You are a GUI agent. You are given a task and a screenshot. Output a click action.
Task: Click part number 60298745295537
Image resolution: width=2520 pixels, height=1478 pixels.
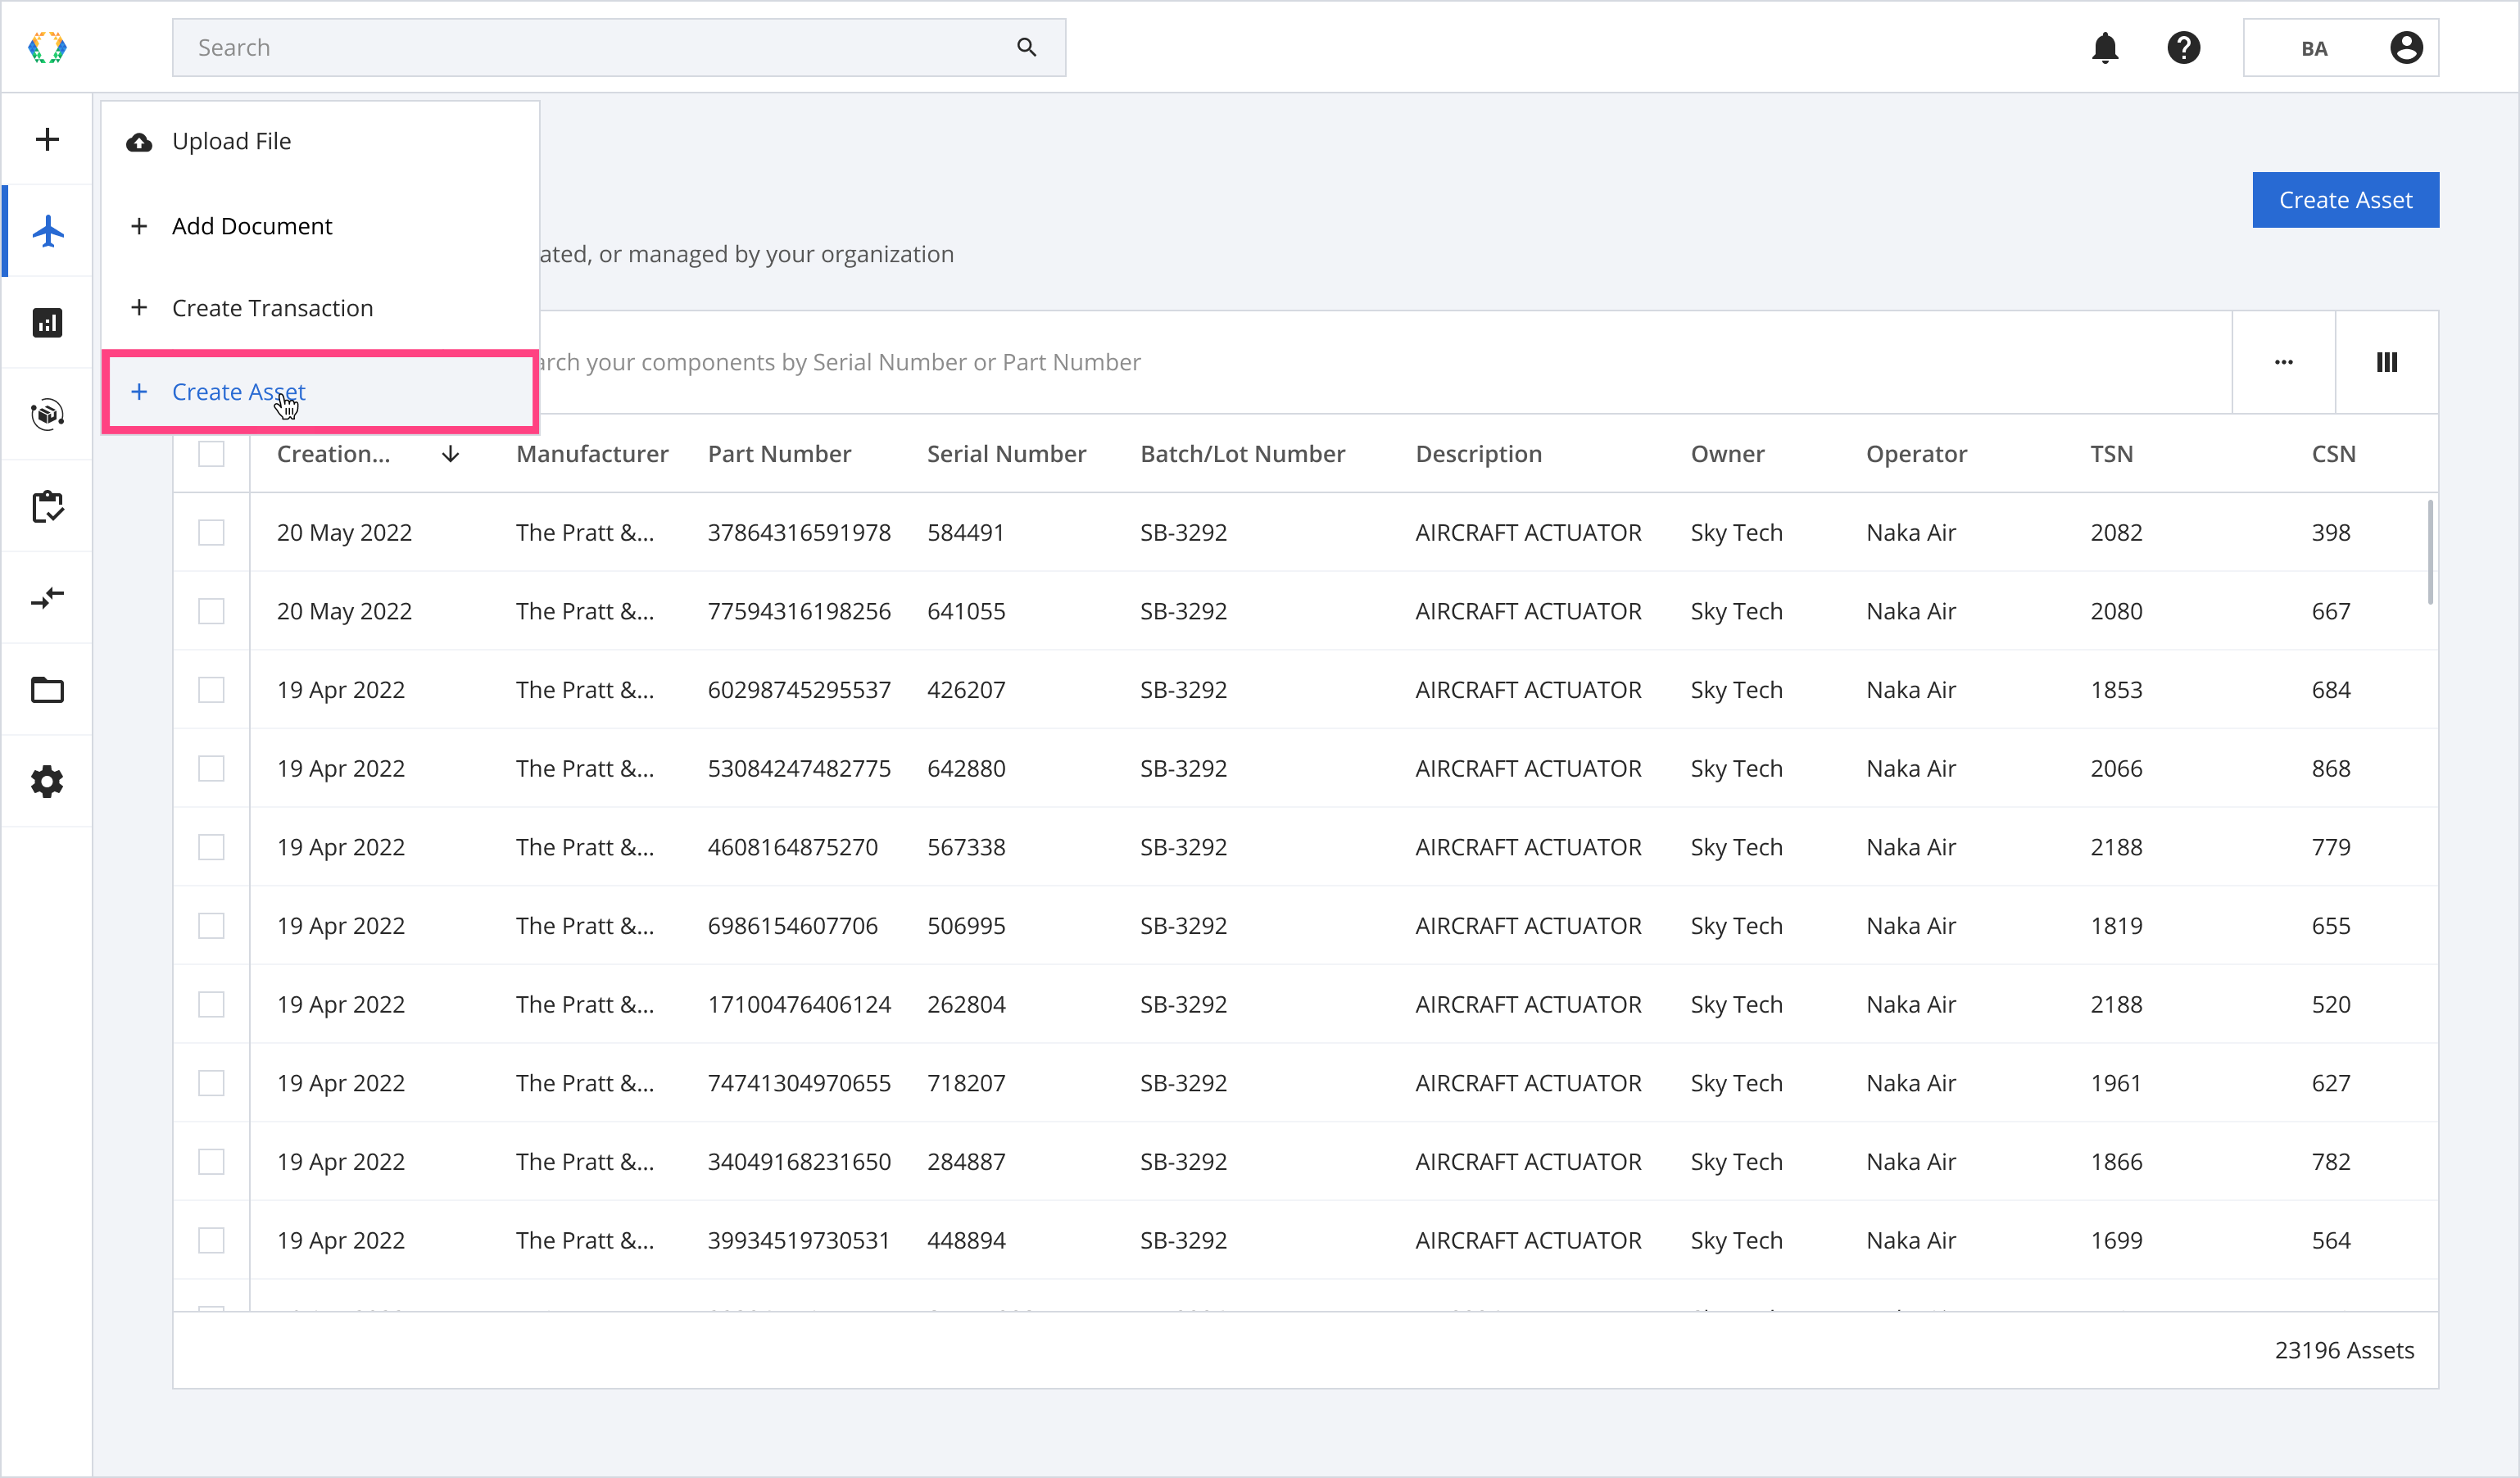tap(799, 690)
